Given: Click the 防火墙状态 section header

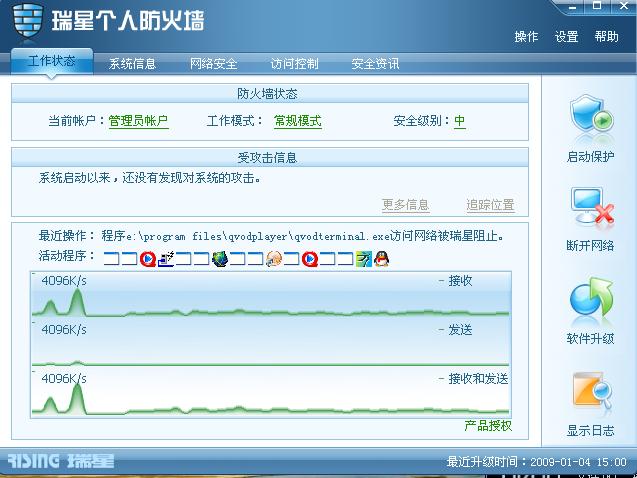Looking at the screenshot, I should tap(270, 94).
